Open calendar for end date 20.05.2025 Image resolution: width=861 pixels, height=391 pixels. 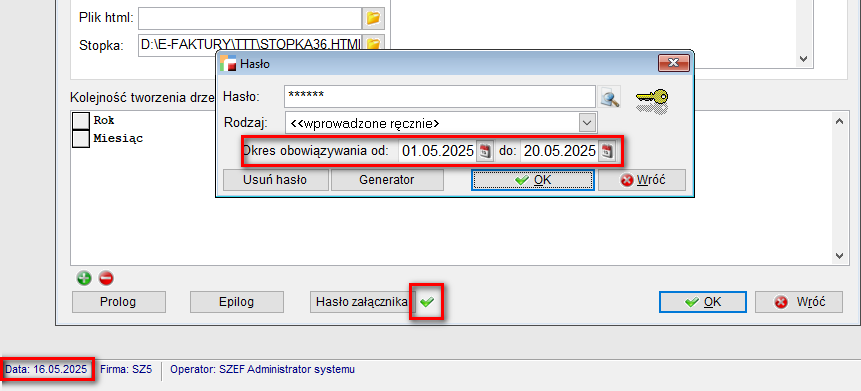coord(607,152)
